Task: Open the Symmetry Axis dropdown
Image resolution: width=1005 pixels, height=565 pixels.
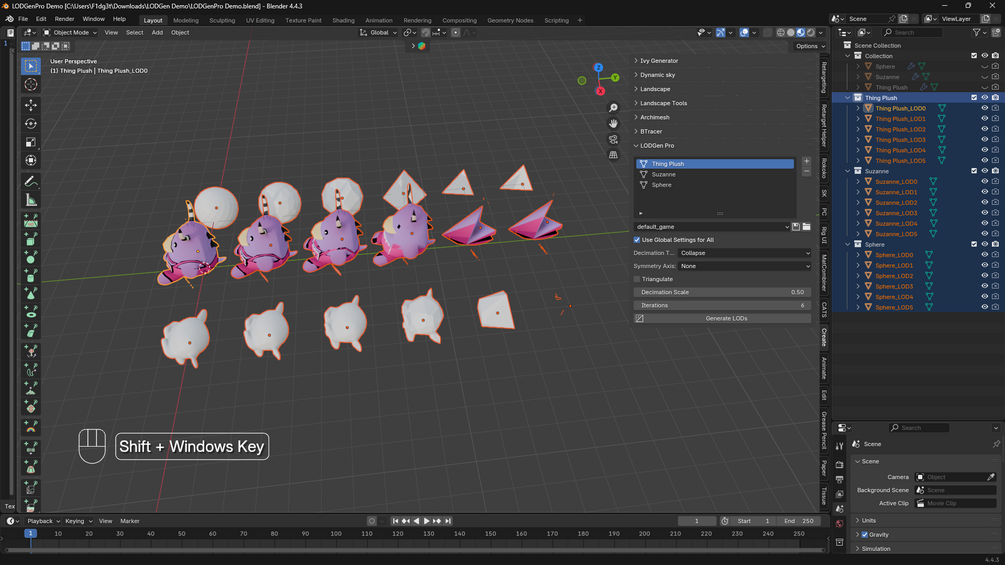Action: click(x=744, y=266)
